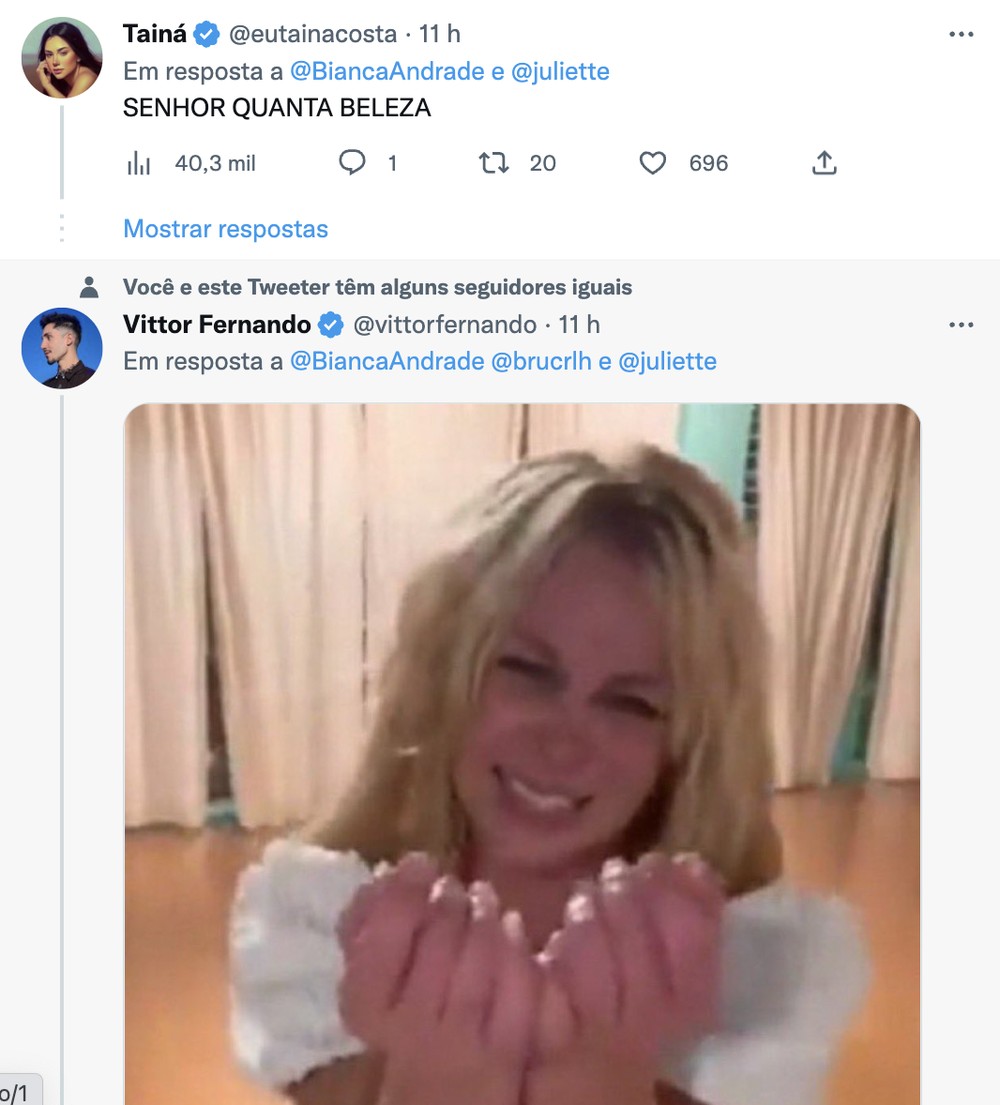Image resolution: width=1000 pixels, height=1105 pixels.
Task: Expand replies via Mostrar respostas
Action: click(224, 229)
